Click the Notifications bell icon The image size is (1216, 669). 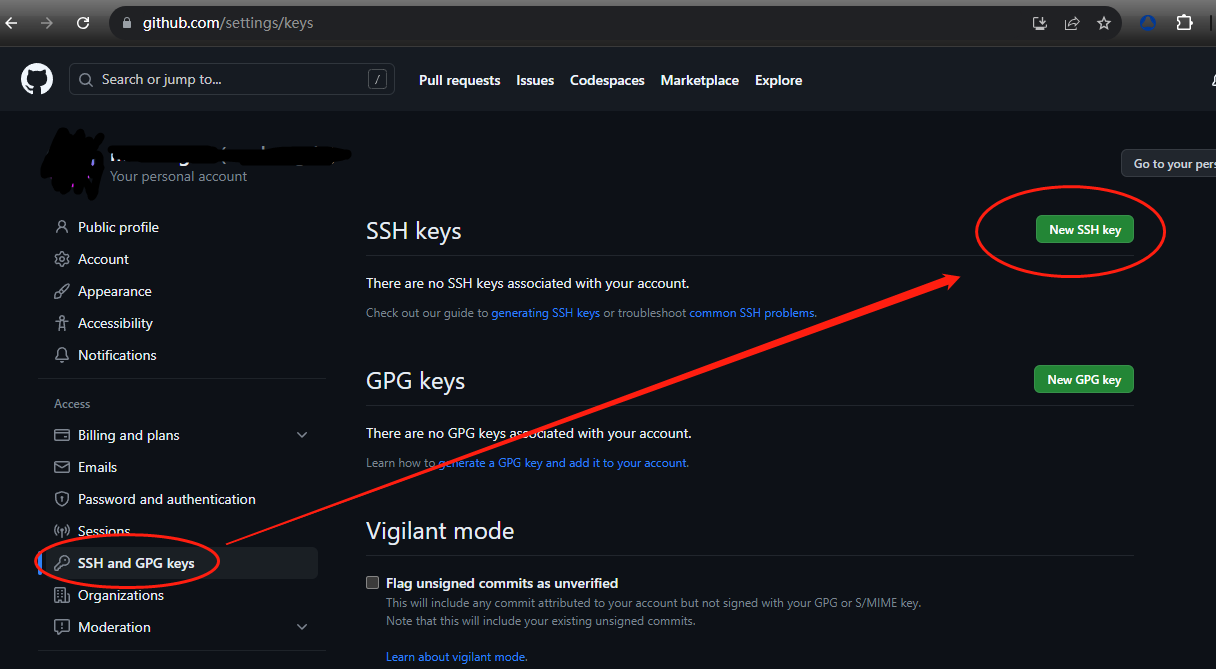click(62, 355)
